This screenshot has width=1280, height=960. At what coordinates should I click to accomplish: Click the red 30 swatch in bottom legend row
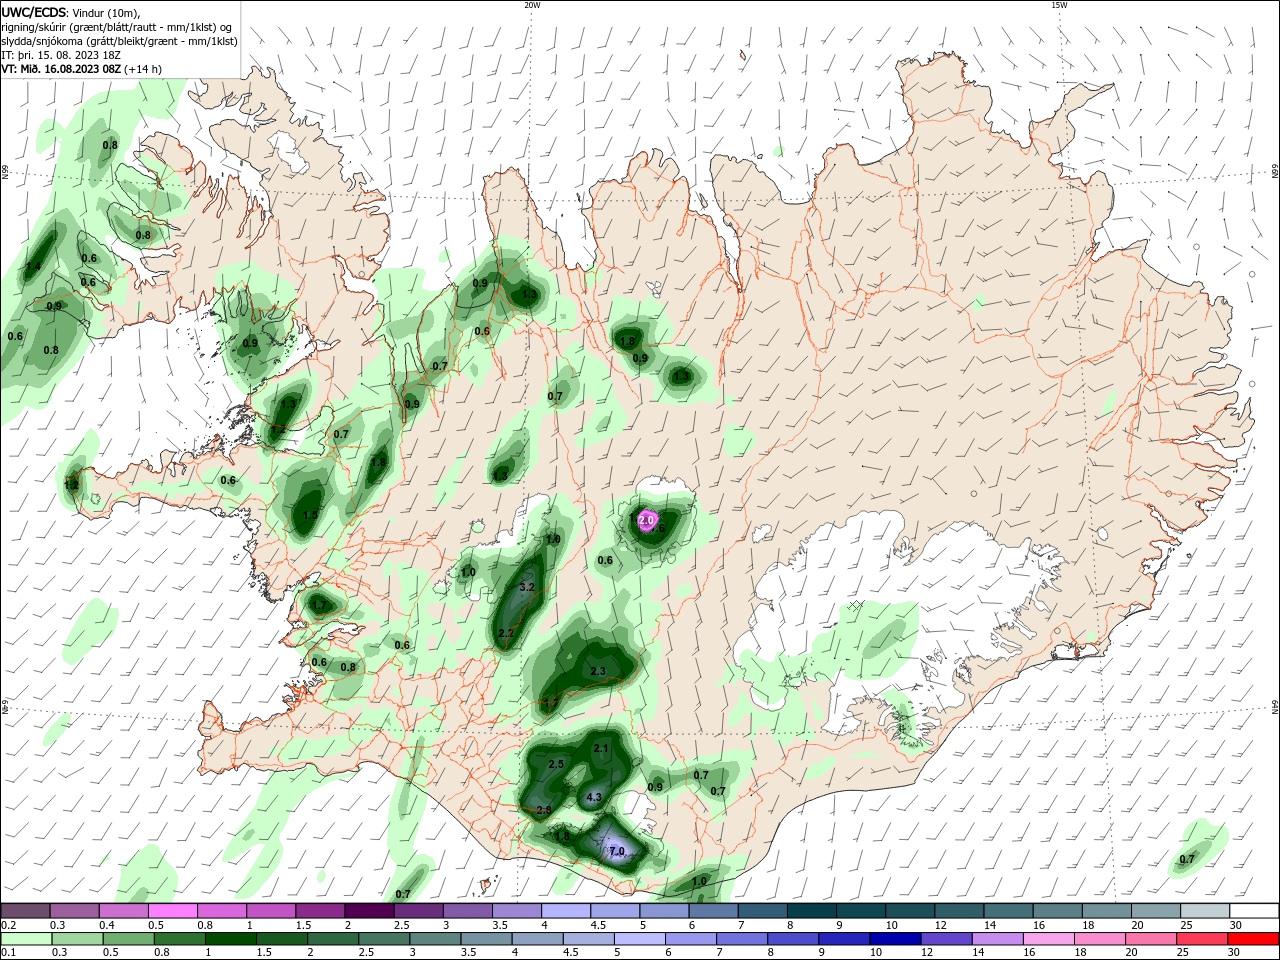1255,939
